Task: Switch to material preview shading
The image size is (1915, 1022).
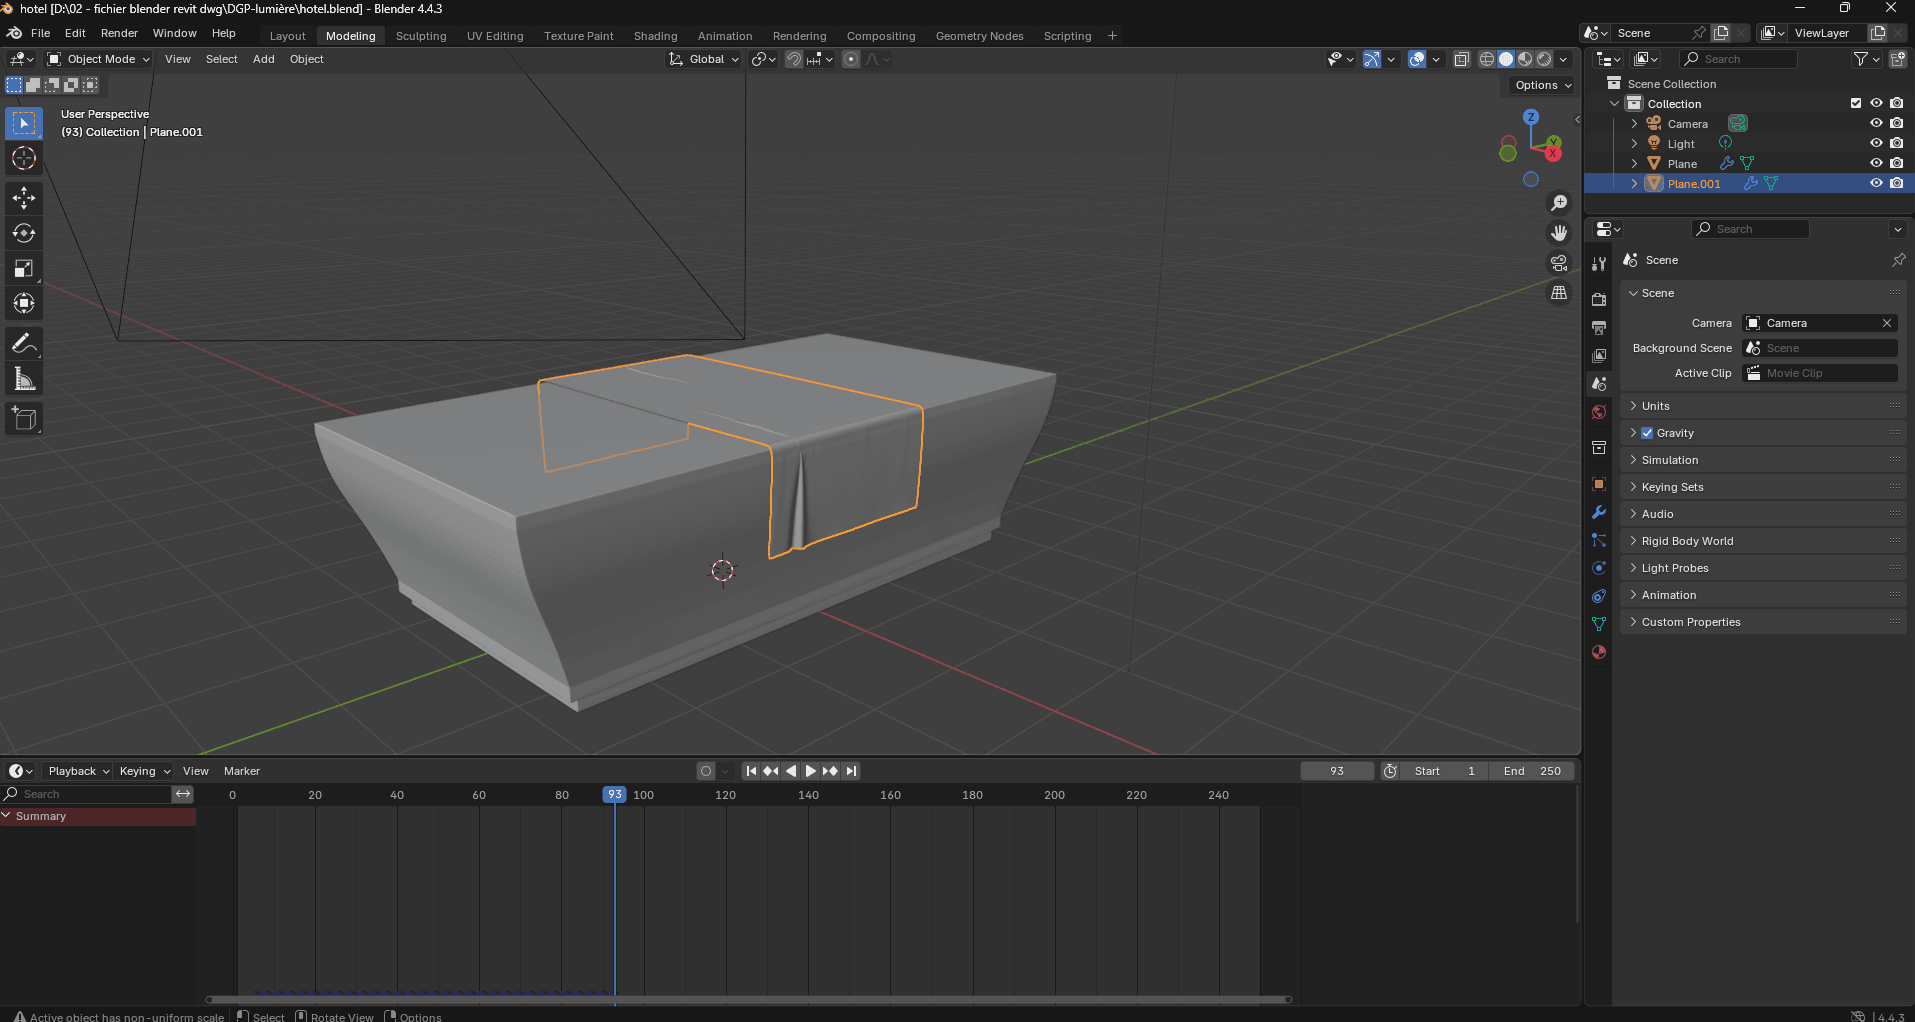Action: point(1525,59)
